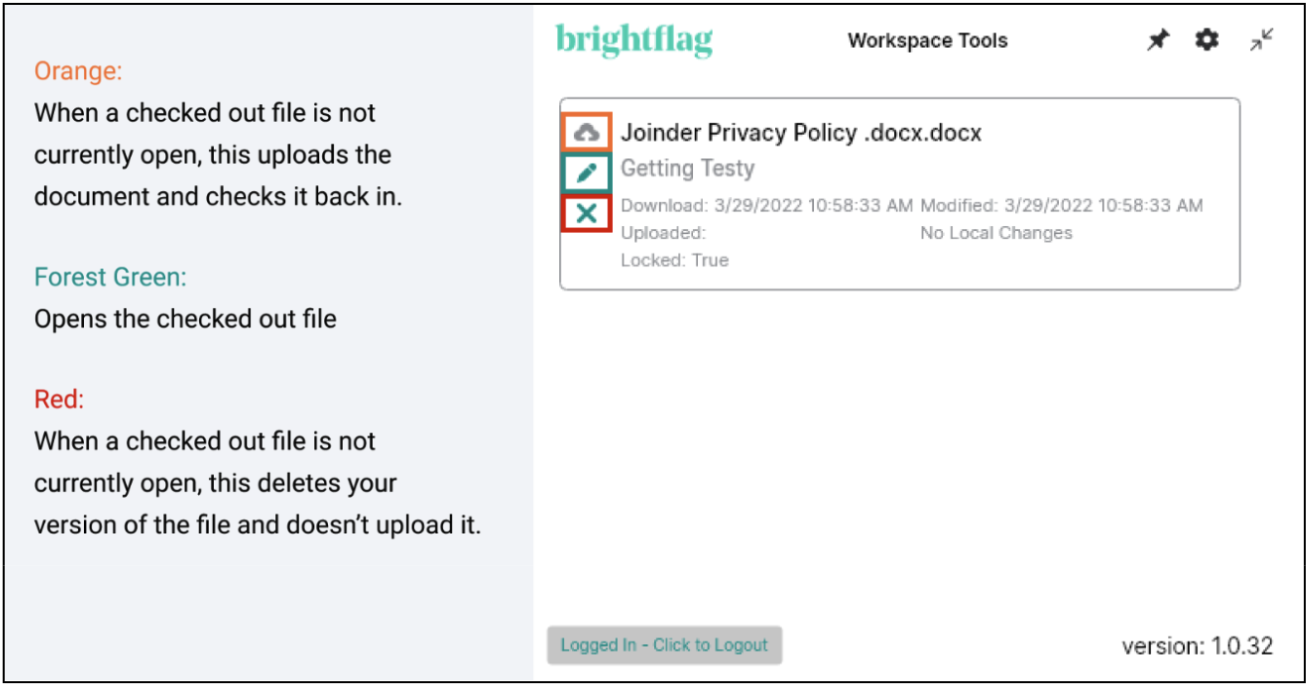The image size is (1311, 687).
Task: Click the Getting Testy matter label
Action: tap(687, 168)
